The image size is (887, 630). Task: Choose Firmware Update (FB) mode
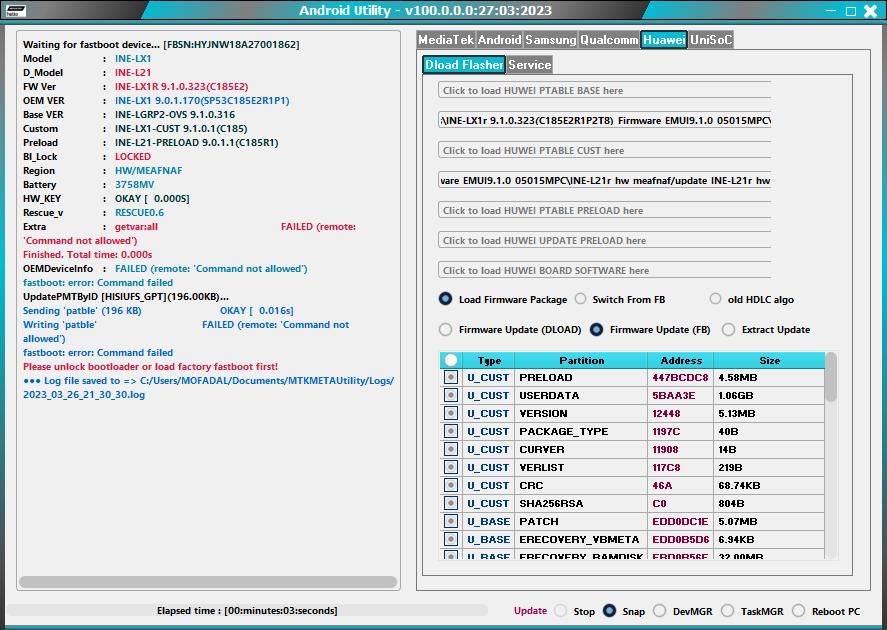(596, 329)
